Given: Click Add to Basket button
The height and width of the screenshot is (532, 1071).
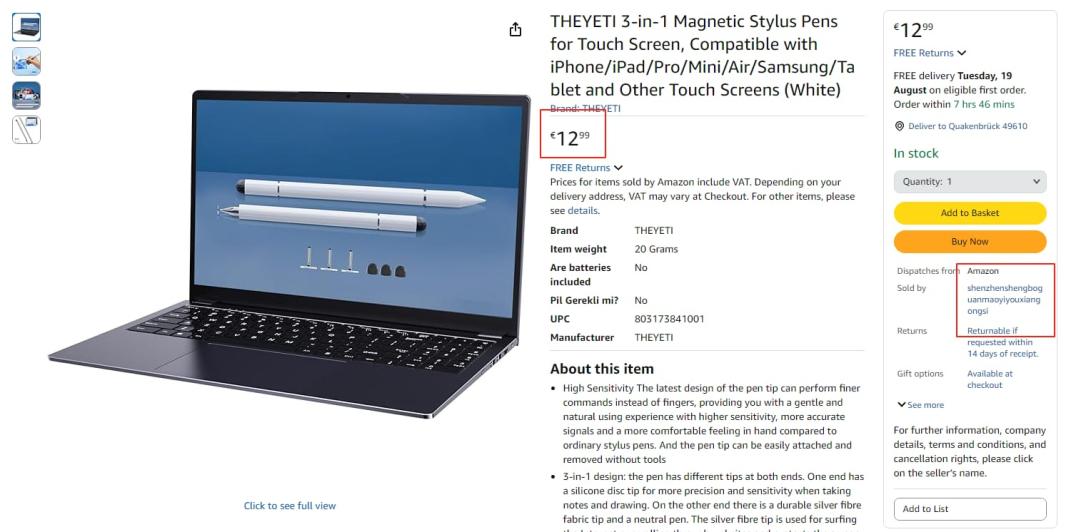Looking at the screenshot, I should tap(970, 213).
